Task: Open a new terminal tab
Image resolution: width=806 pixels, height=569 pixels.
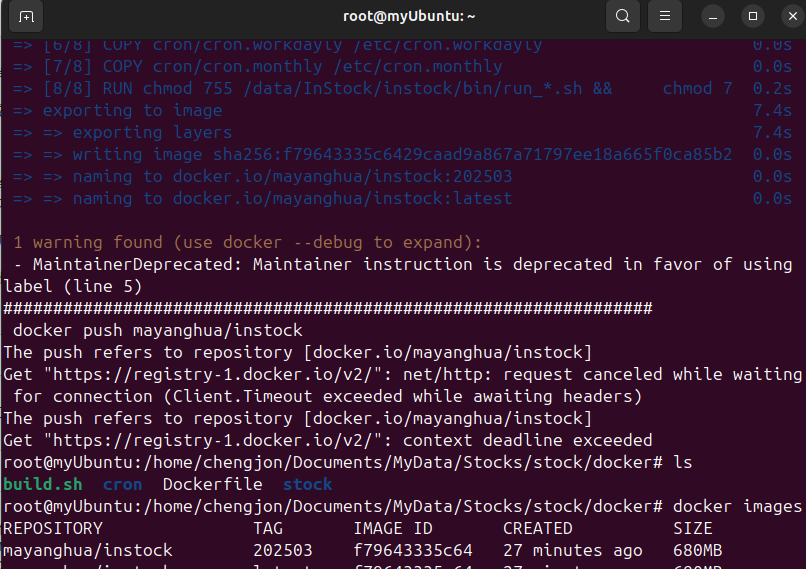Action: (x=26, y=16)
